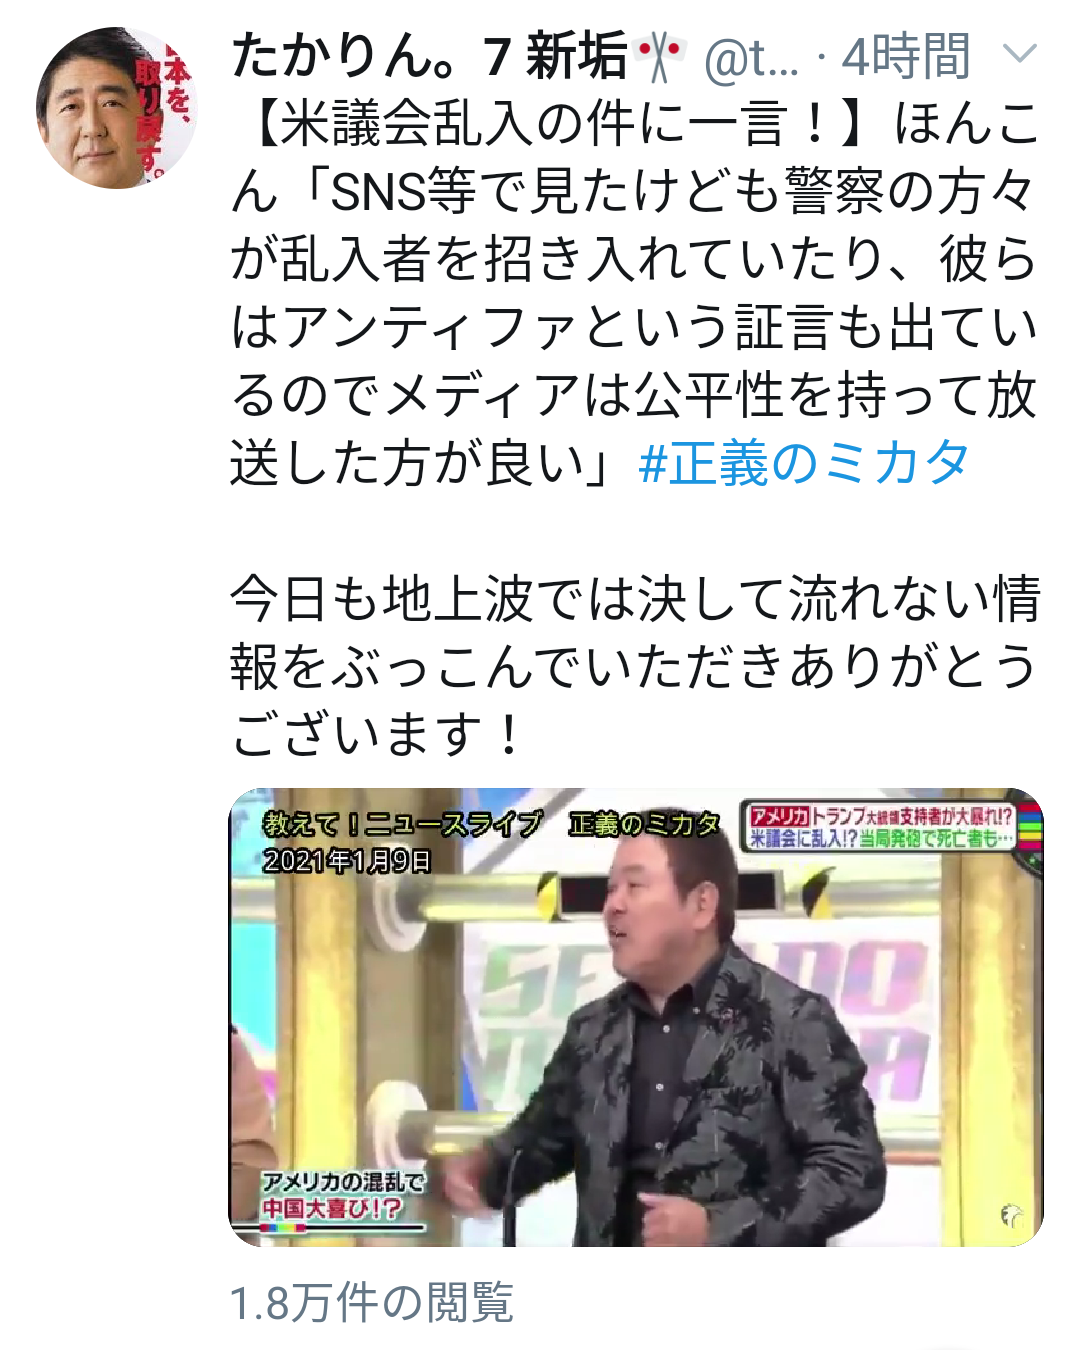The image size is (1080, 1350).
Task: Open the #正義のミカタ hashtag link
Action: [x=804, y=463]
